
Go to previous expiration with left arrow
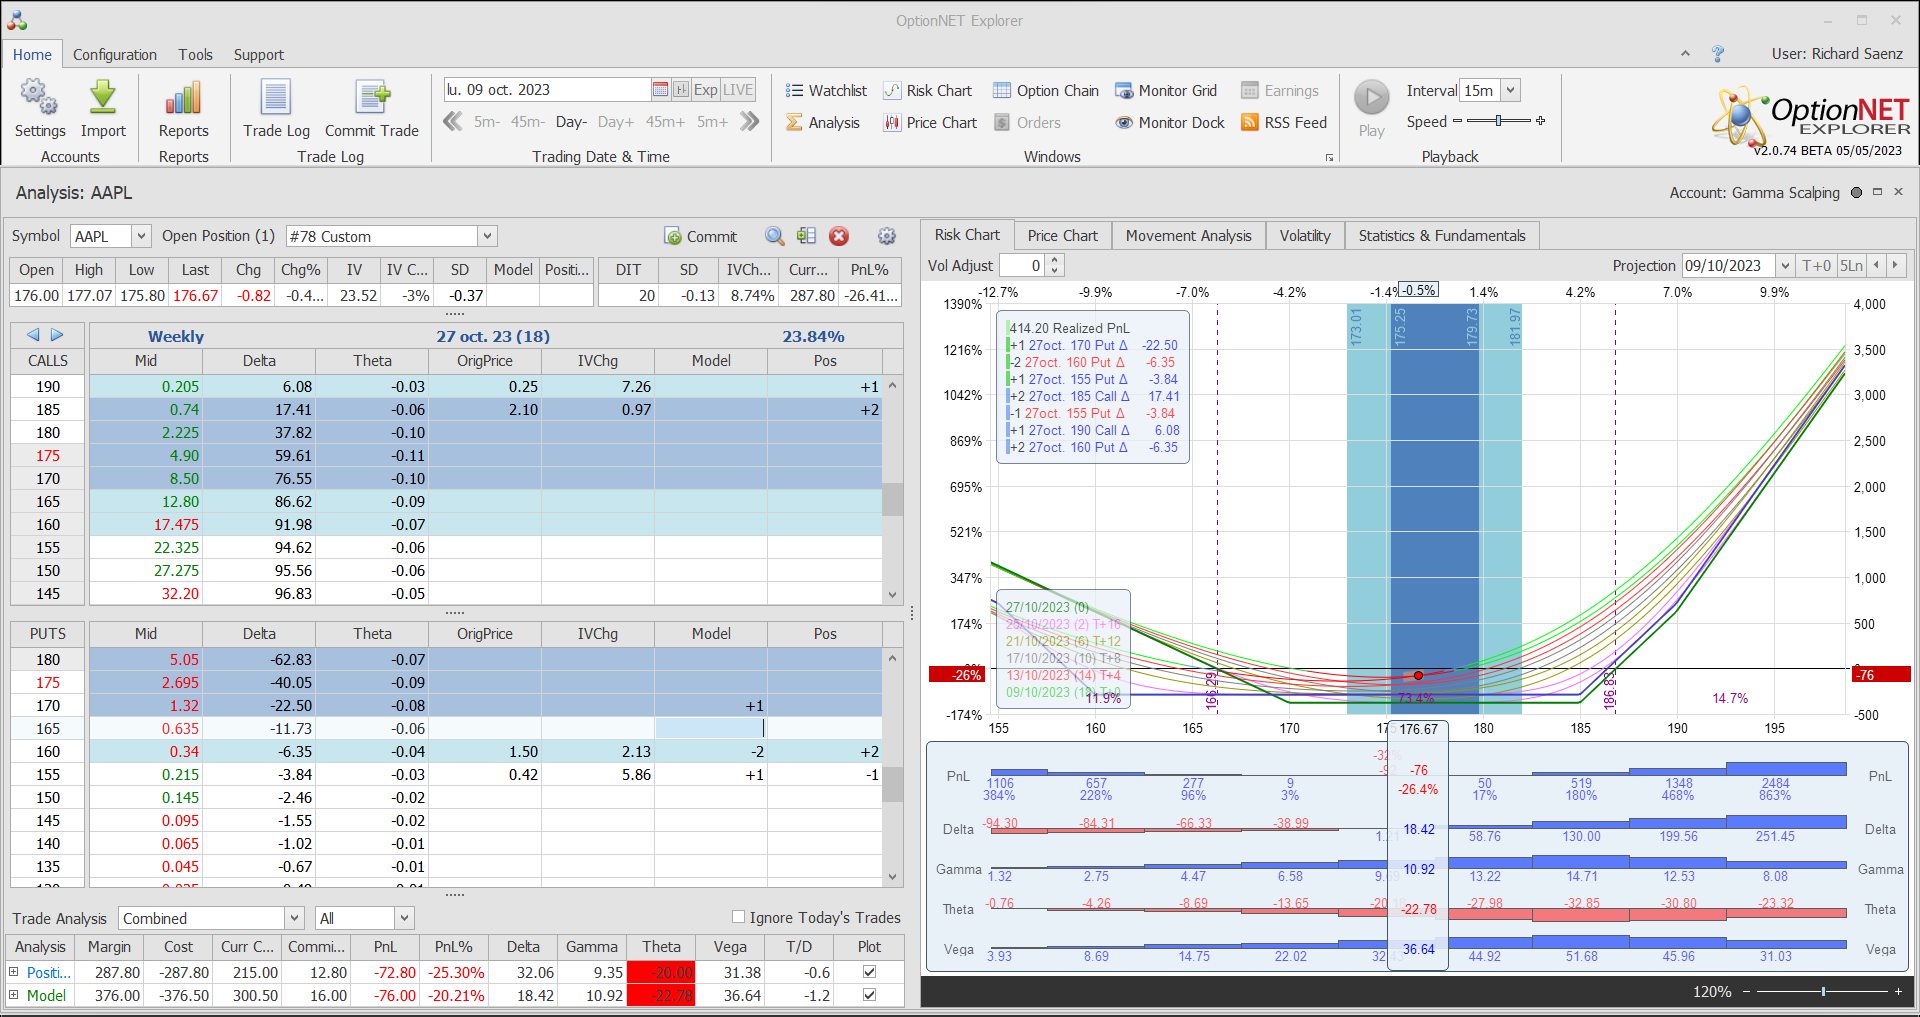coord(33,335)
